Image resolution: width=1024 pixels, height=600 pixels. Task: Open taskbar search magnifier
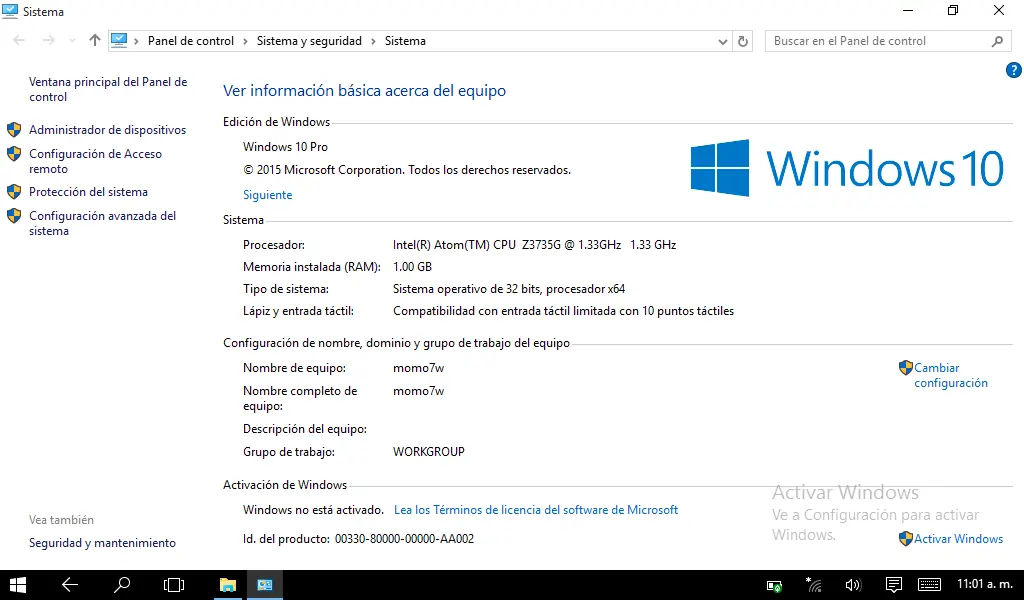122,585
